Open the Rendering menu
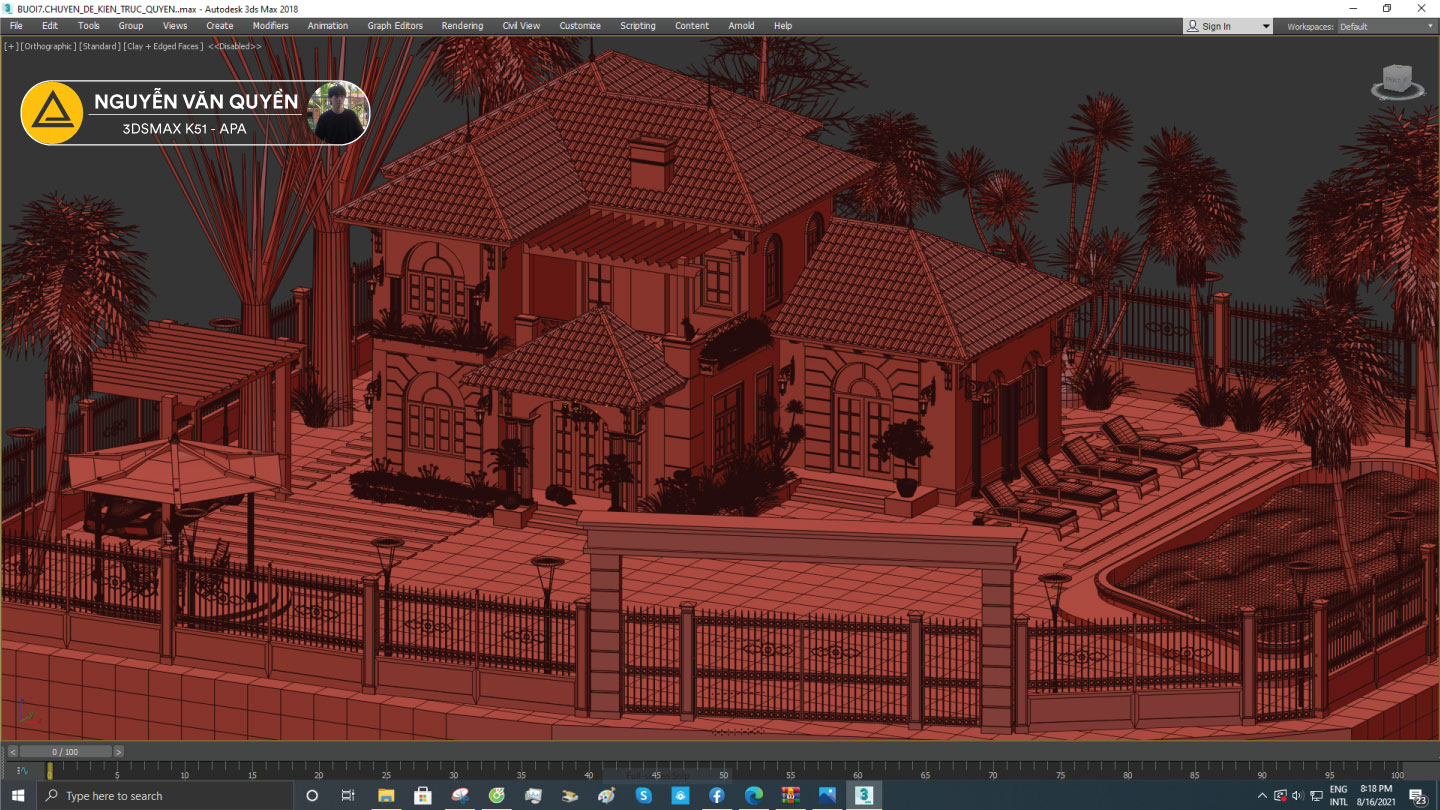The width and height of the screenshot is (1440, 810). [x=462, y=26]
